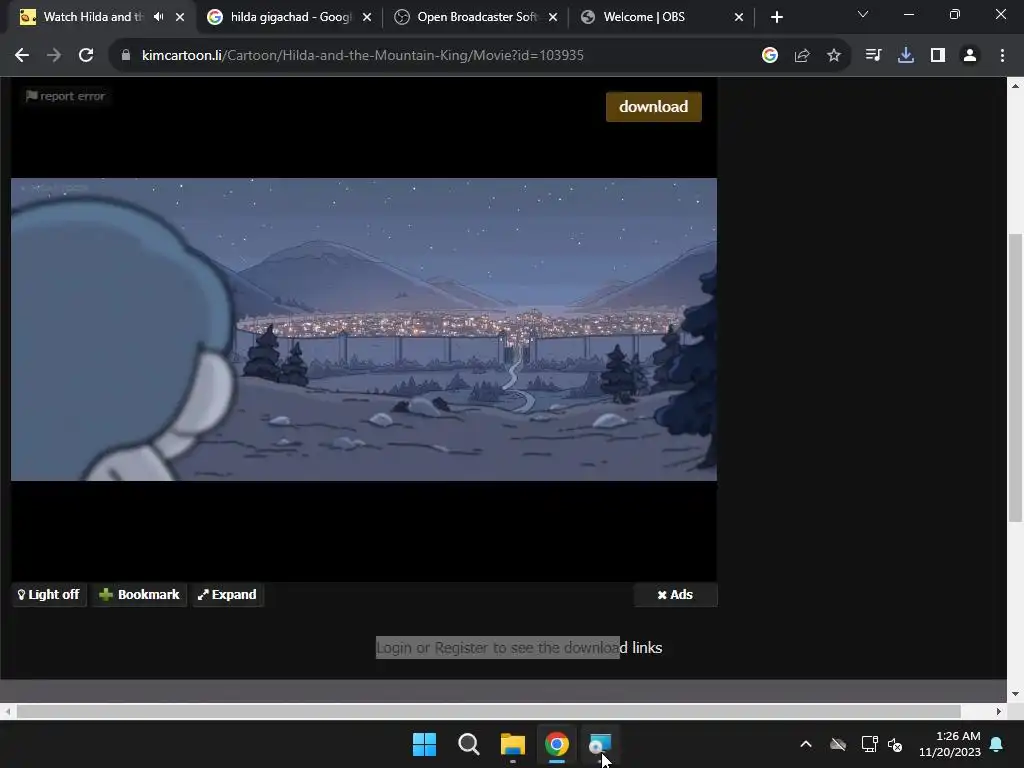Close the Watch Hilda tab
Viewport: 1024px width, 768px height.
click(x=180, y=17)
